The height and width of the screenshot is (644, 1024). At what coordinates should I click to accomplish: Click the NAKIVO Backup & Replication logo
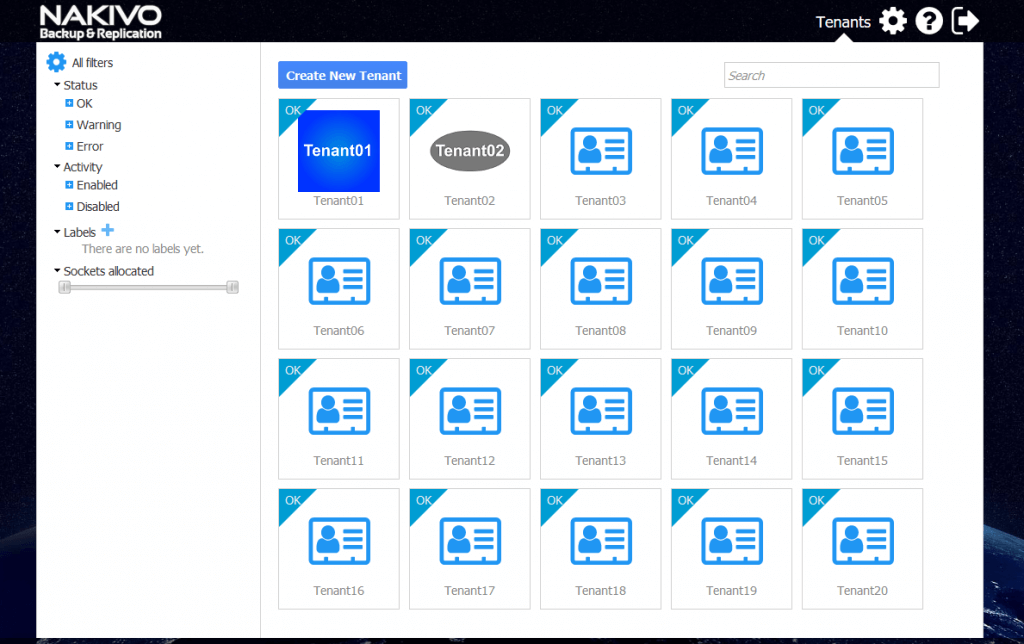point(101,22)
